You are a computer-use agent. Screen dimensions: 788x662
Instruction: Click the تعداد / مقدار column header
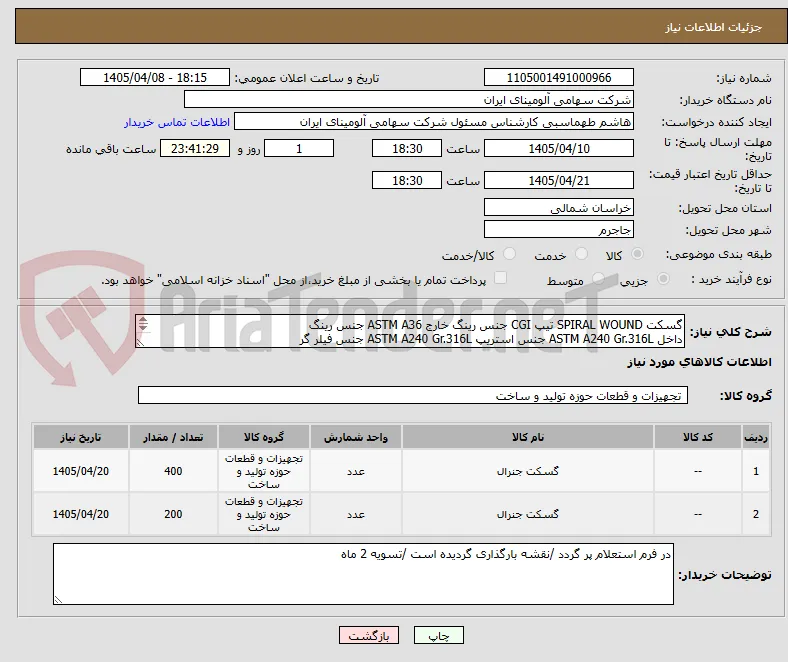tap(173, 437)
